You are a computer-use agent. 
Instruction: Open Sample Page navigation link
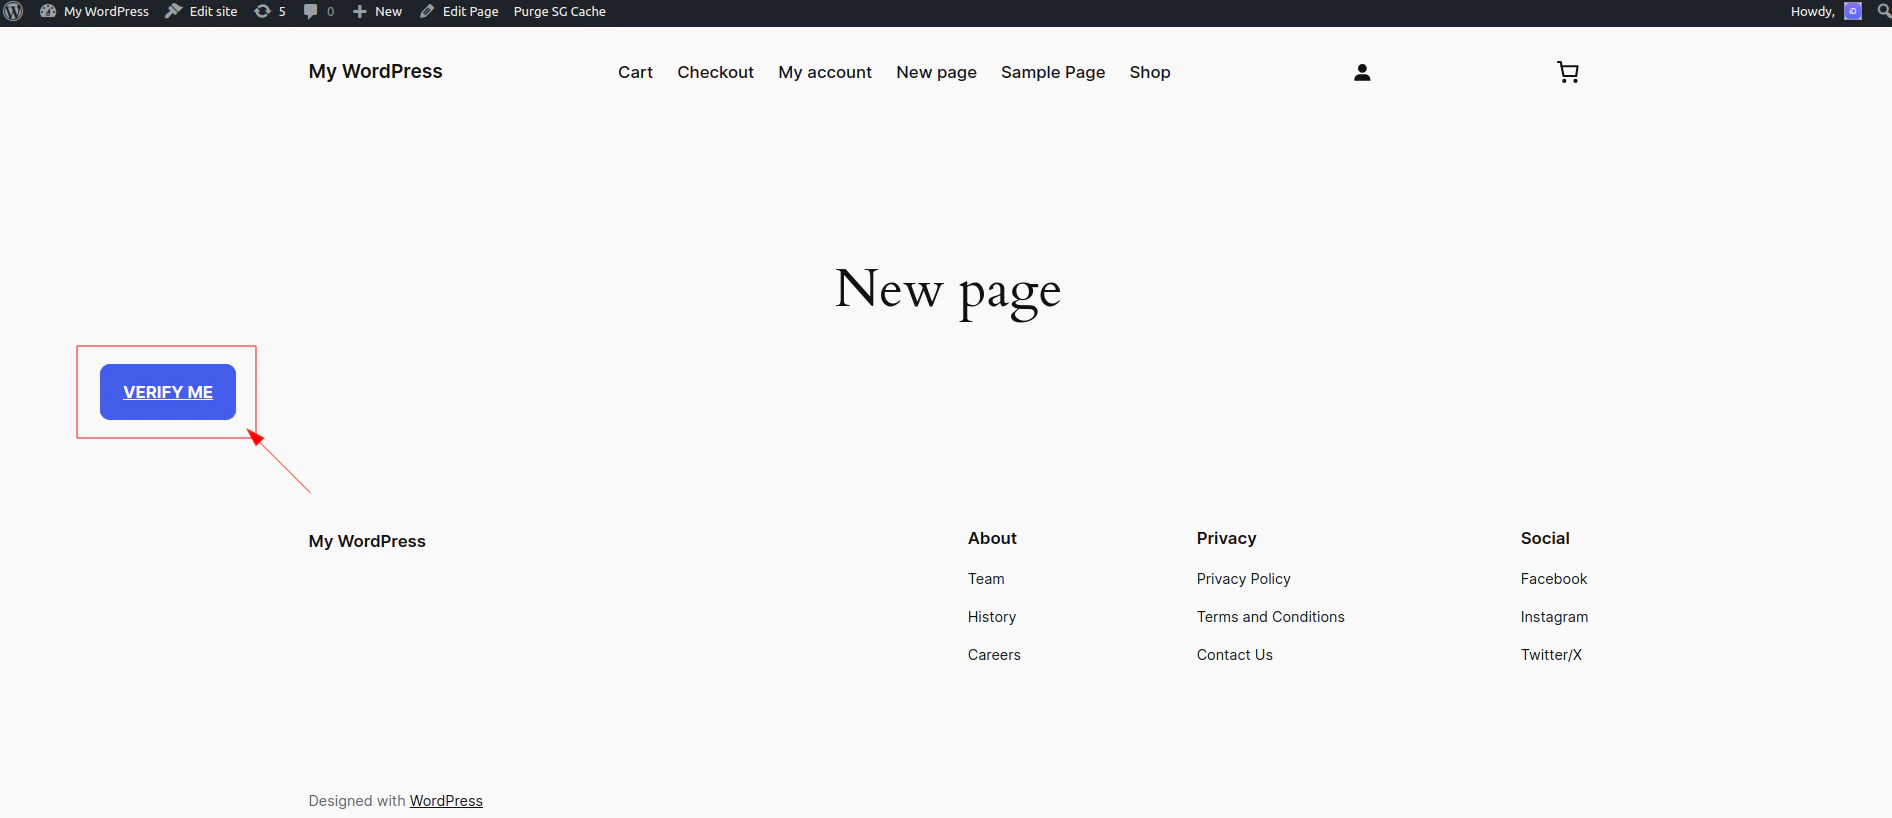(x=1053, y=72)
